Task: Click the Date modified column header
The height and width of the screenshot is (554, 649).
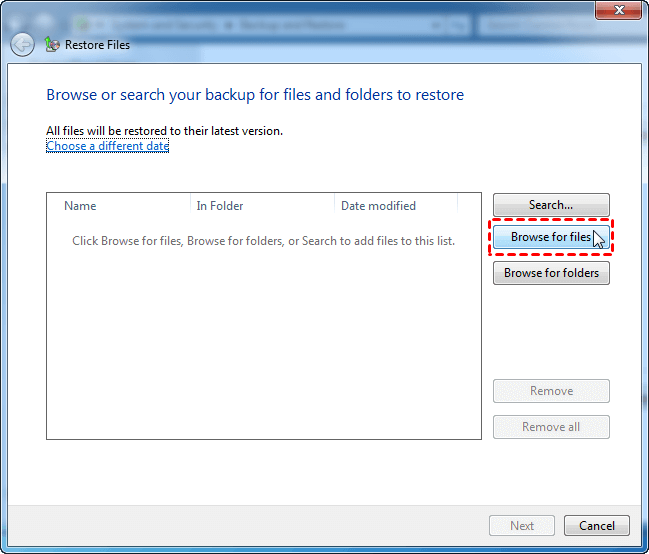Action: coord(396,206)
